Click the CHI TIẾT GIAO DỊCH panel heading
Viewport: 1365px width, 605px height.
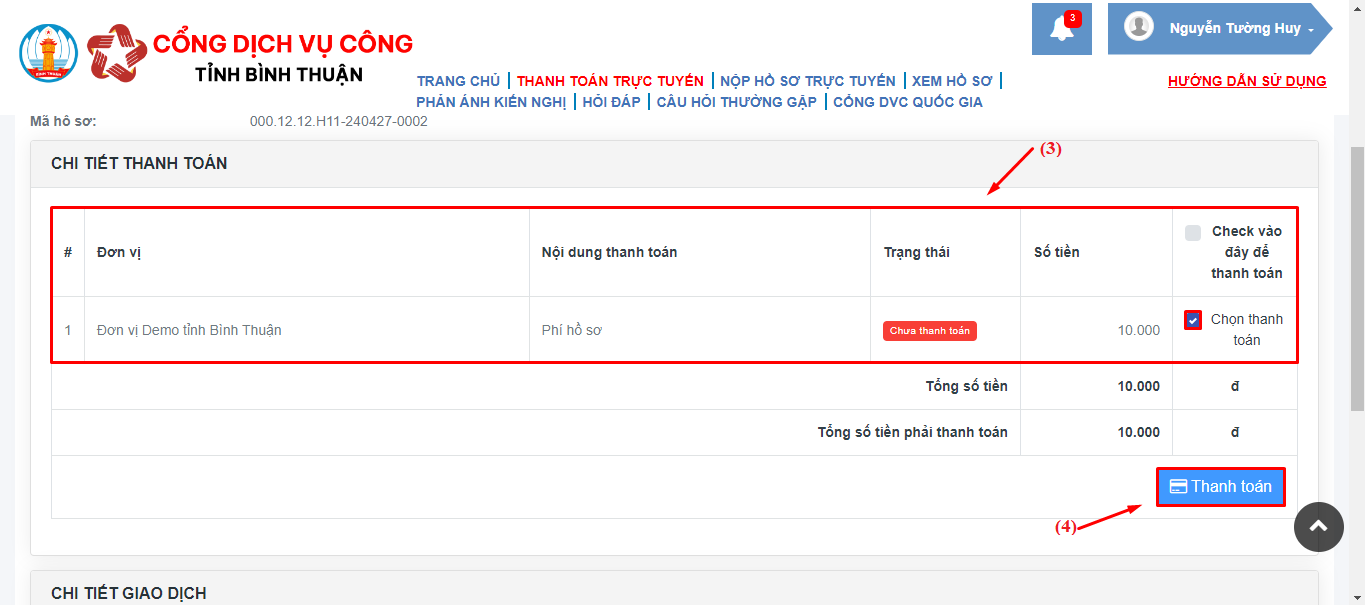pos(129,593)
